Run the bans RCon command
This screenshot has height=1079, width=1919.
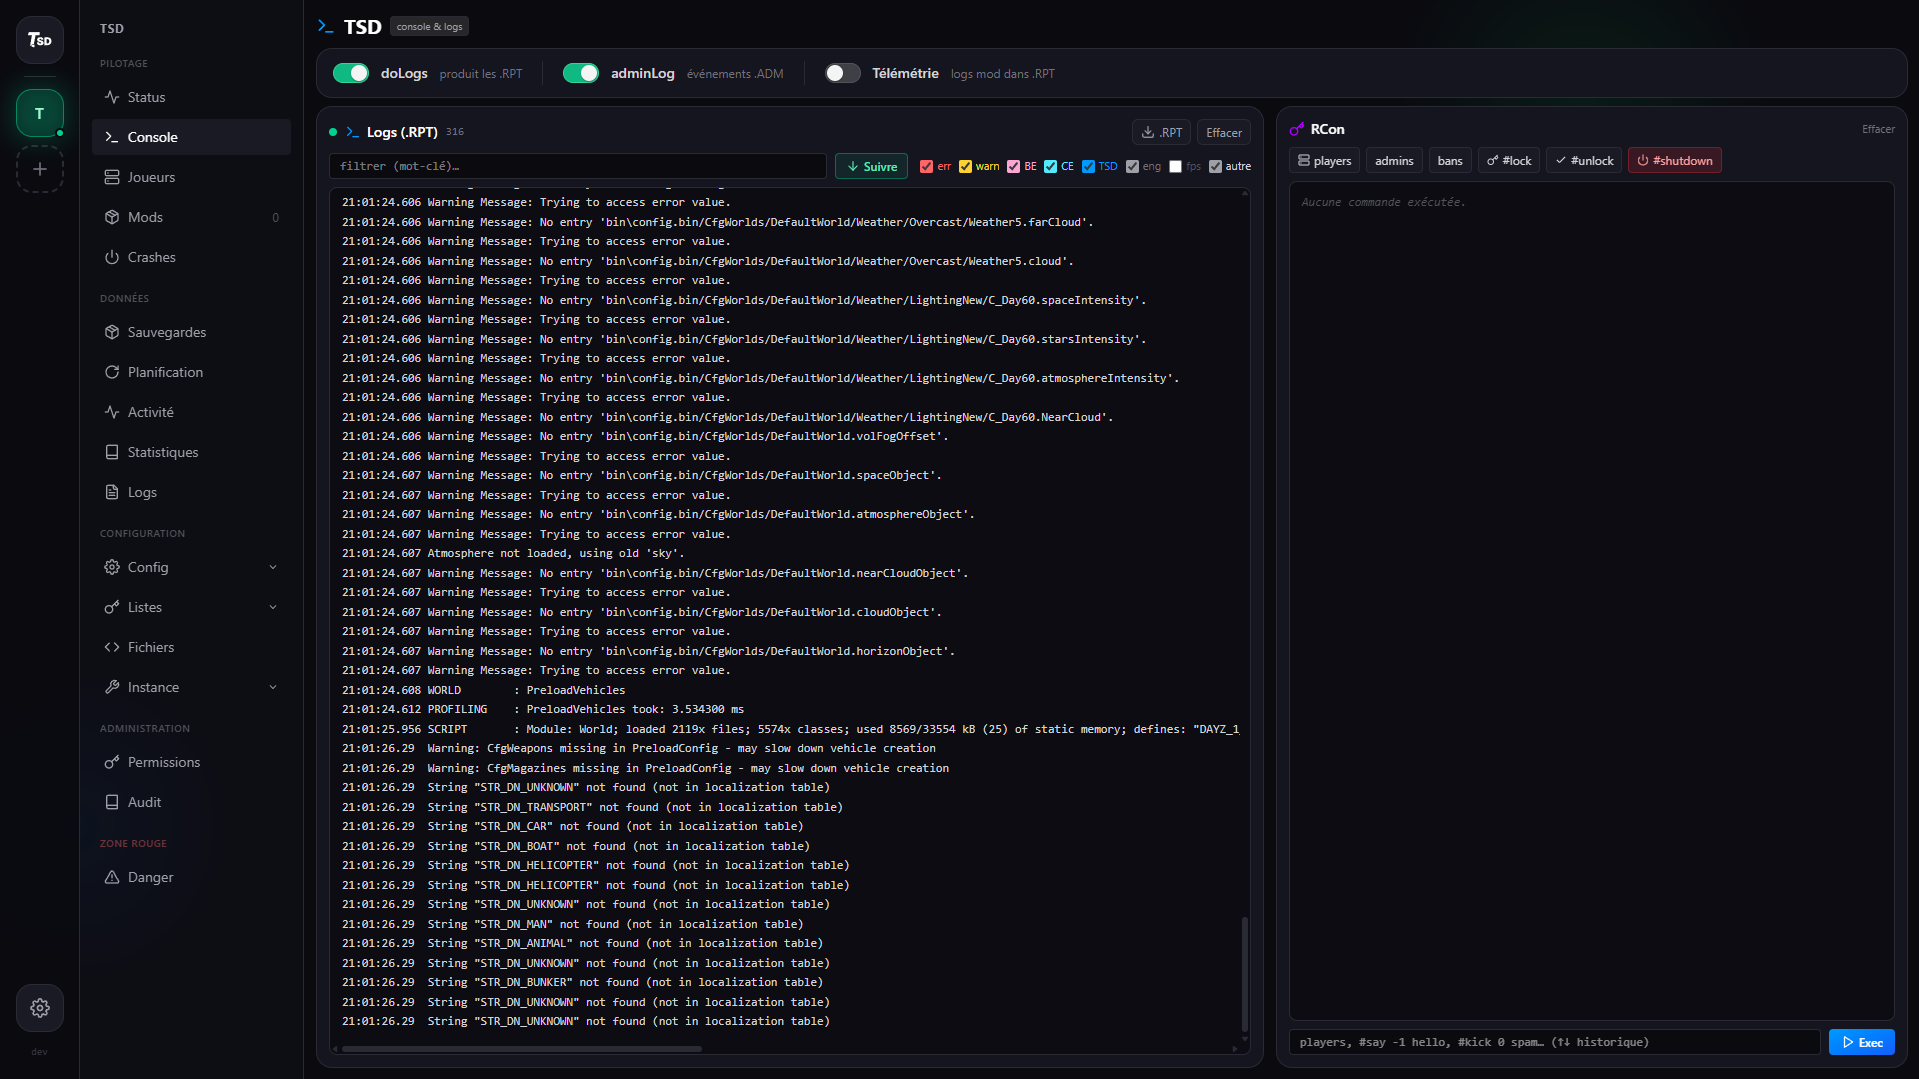tap(1450, 161)
